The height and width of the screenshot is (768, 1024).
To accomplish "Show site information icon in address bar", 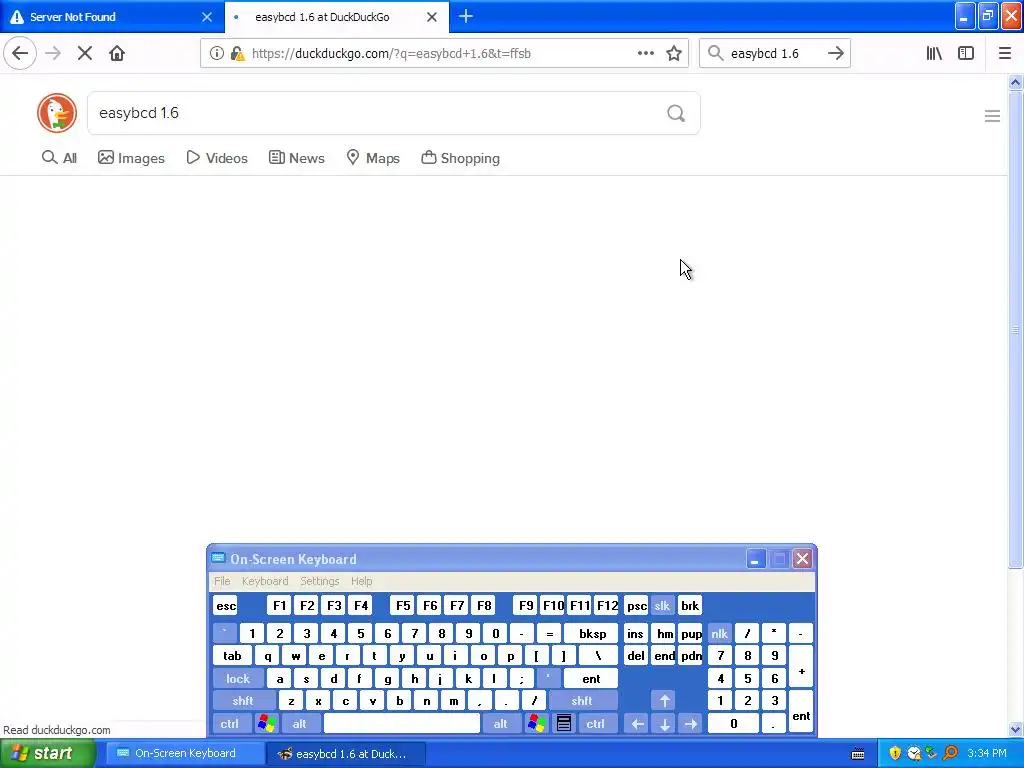I will pos(217,54).
